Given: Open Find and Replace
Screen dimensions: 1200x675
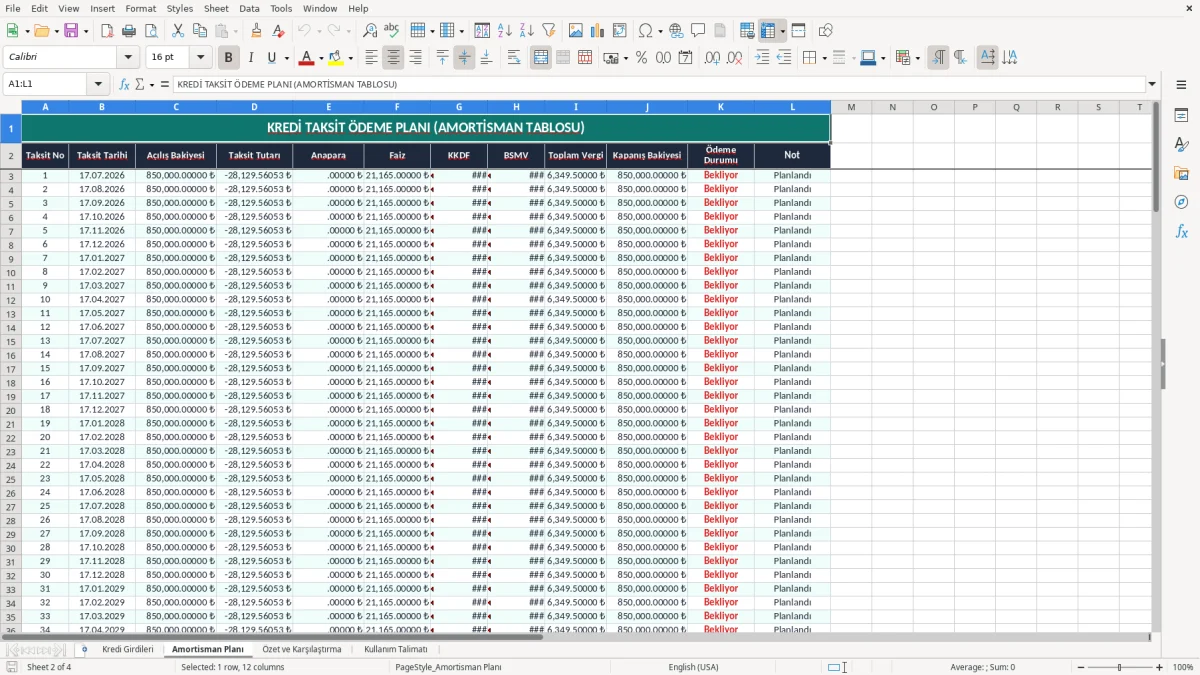Looking at the screenshot, I should coord(369,31).
